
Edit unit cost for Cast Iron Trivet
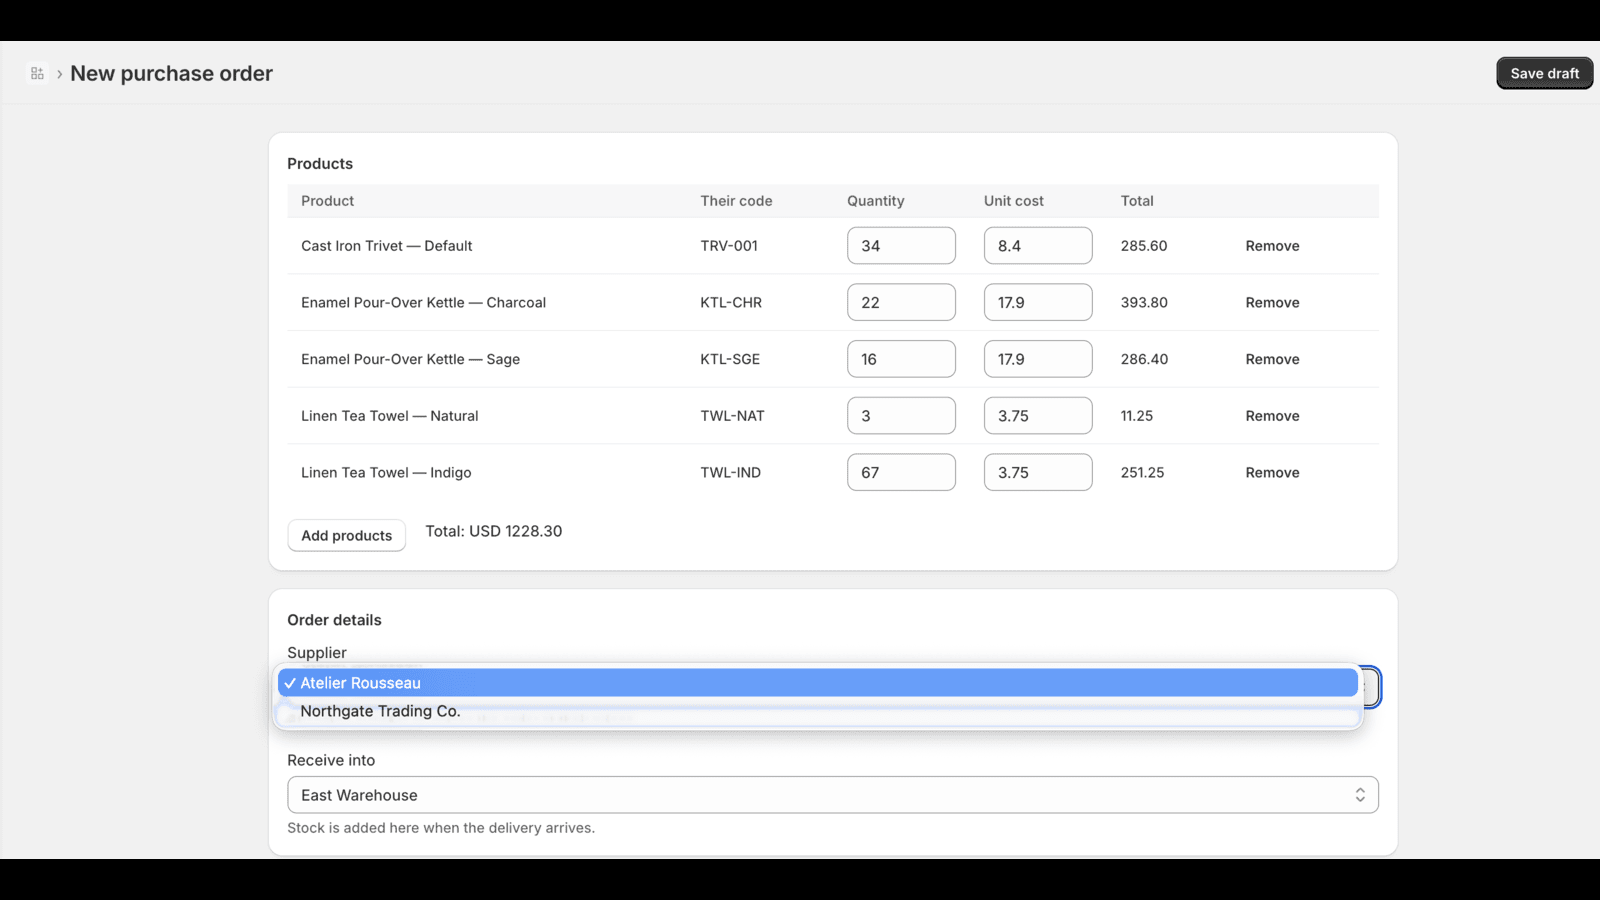pyautogui.click(x=1038, y=246)
